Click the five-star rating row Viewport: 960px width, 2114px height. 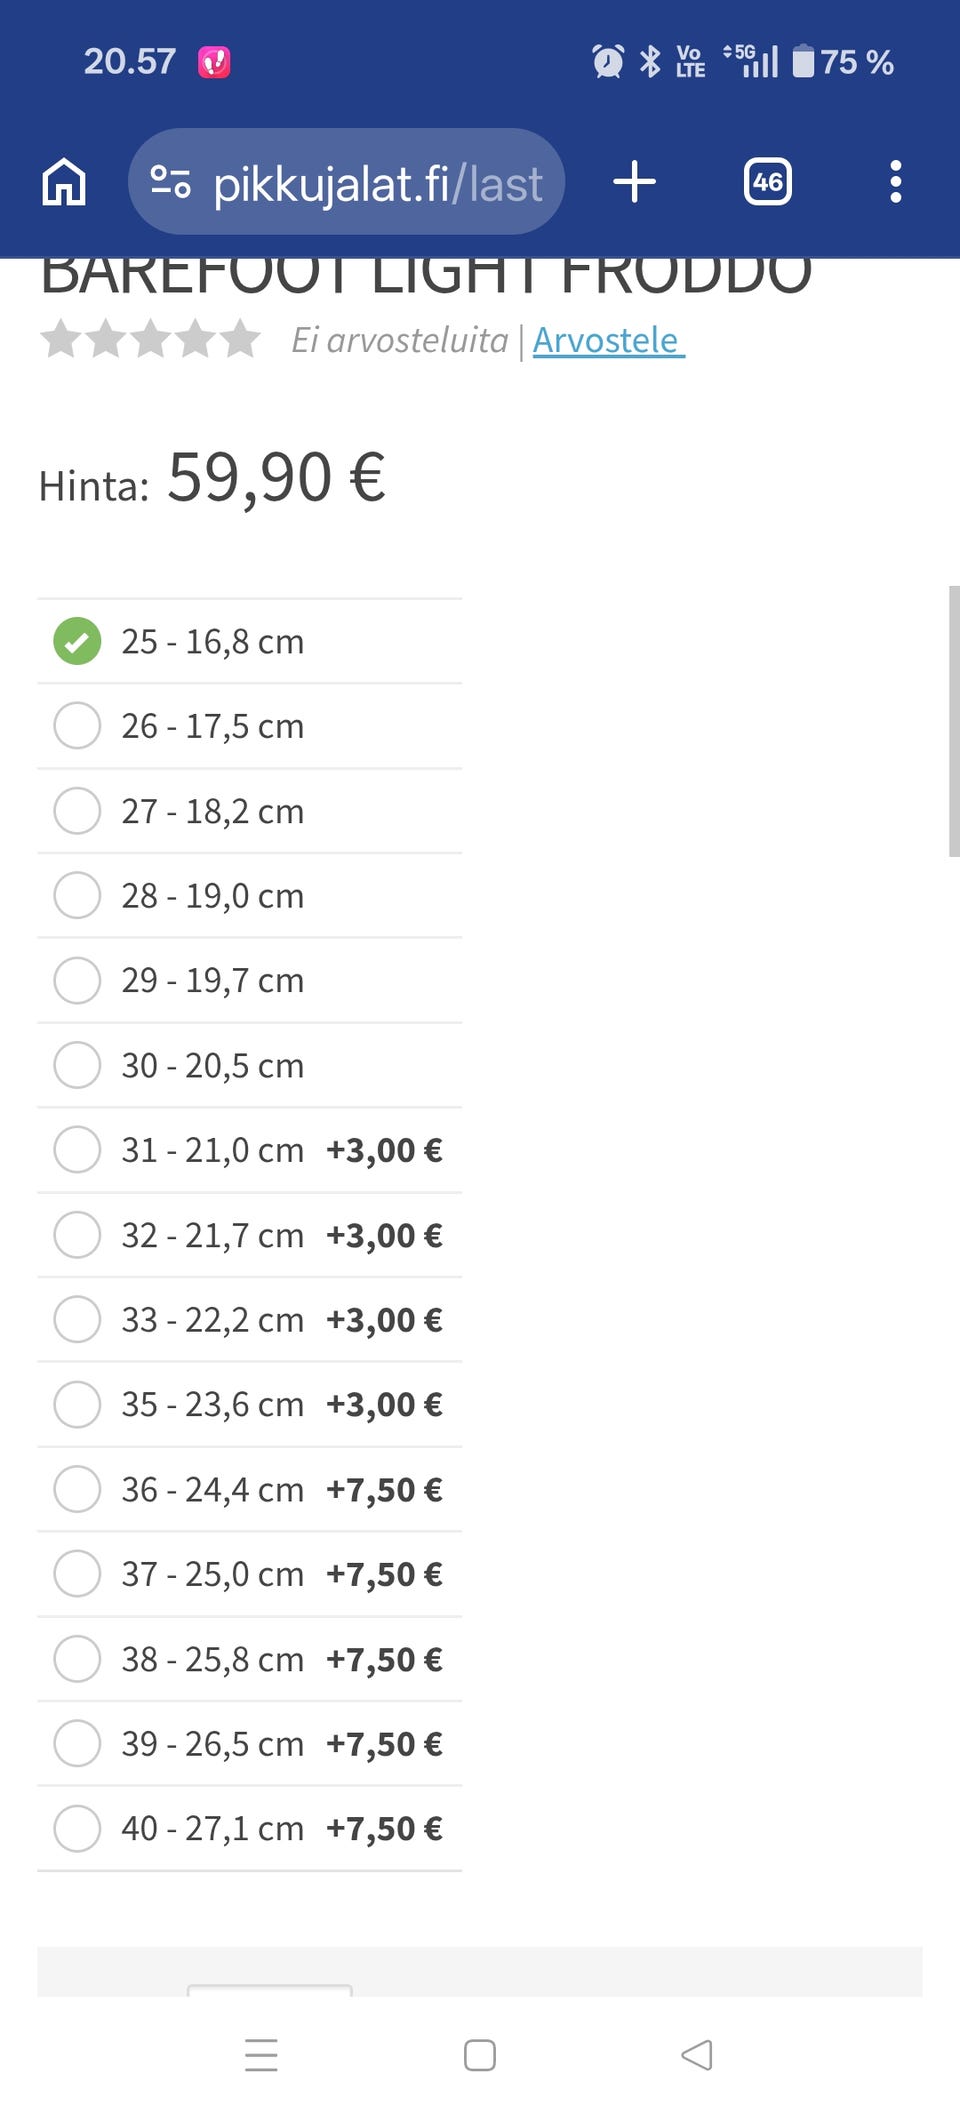(x=150, y=340)
